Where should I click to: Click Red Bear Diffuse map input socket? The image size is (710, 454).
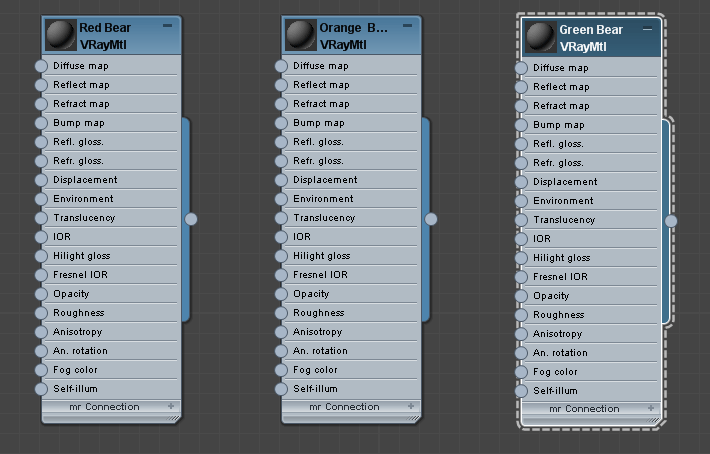[x=41, y=66]
